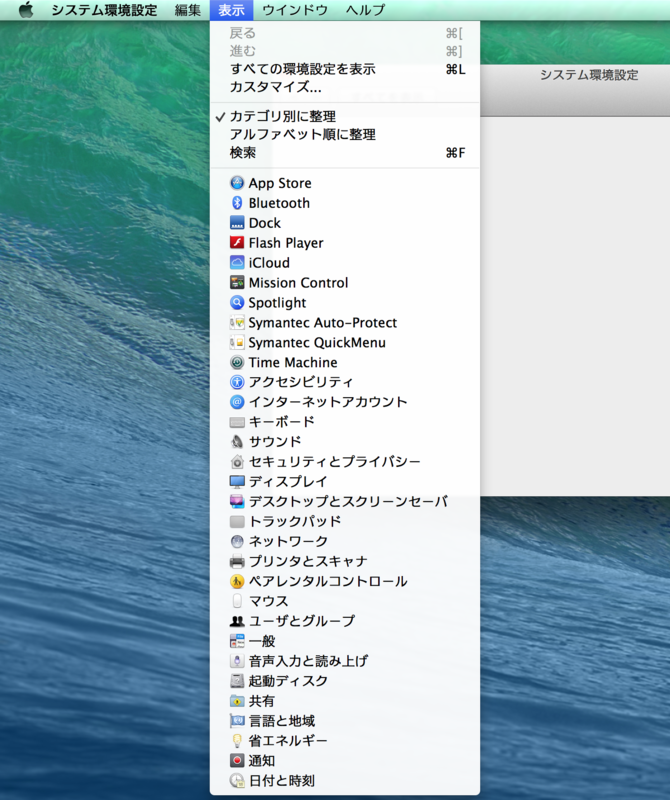
Task: Select the 言語と地域 flag icon
Action: point(237,720)
